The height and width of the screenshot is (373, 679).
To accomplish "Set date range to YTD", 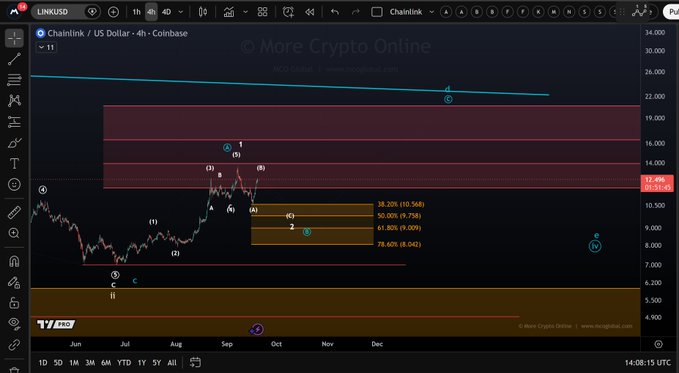I will tap(124, 363).
